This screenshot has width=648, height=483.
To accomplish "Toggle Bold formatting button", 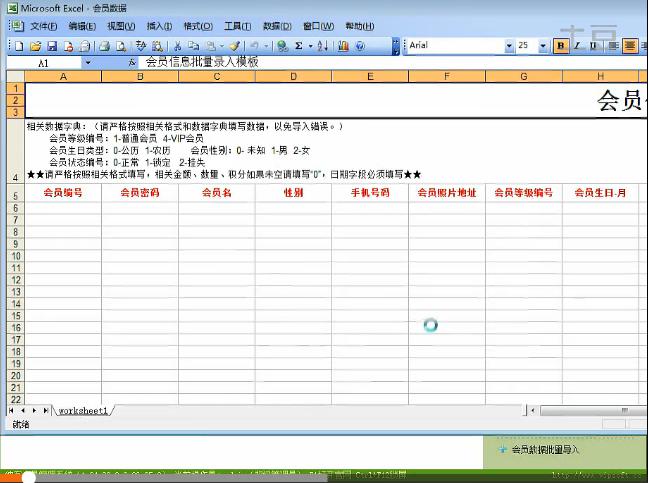I will [561, 46].
